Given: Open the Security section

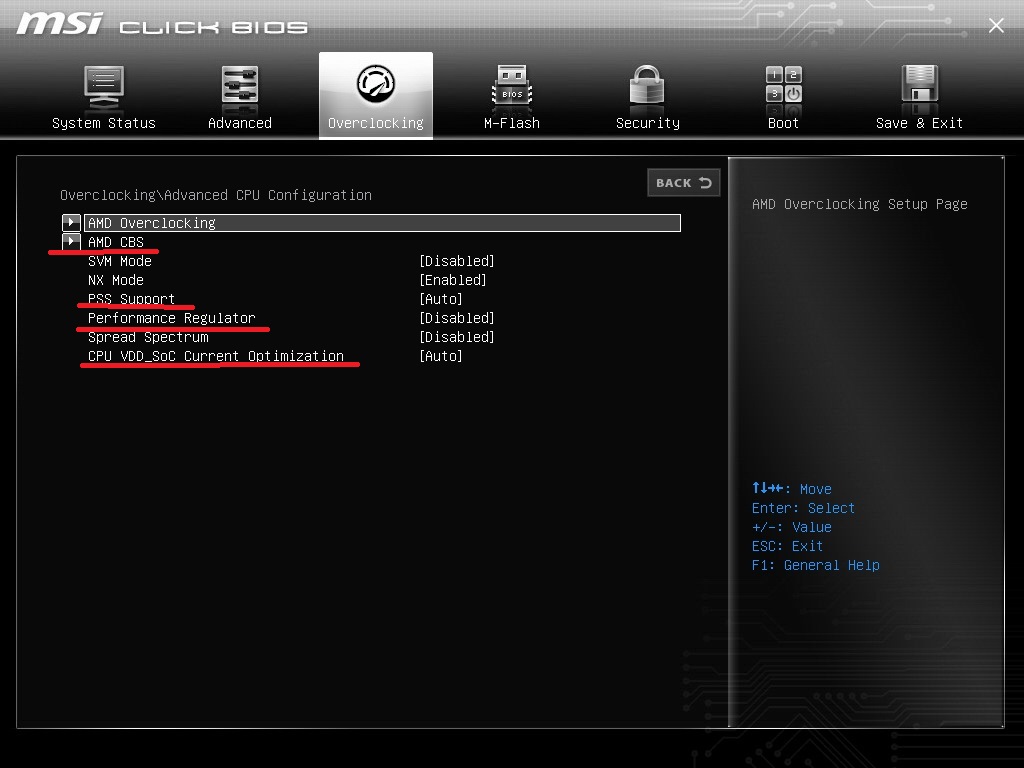Looking at the screenshot, I should 647,93.
